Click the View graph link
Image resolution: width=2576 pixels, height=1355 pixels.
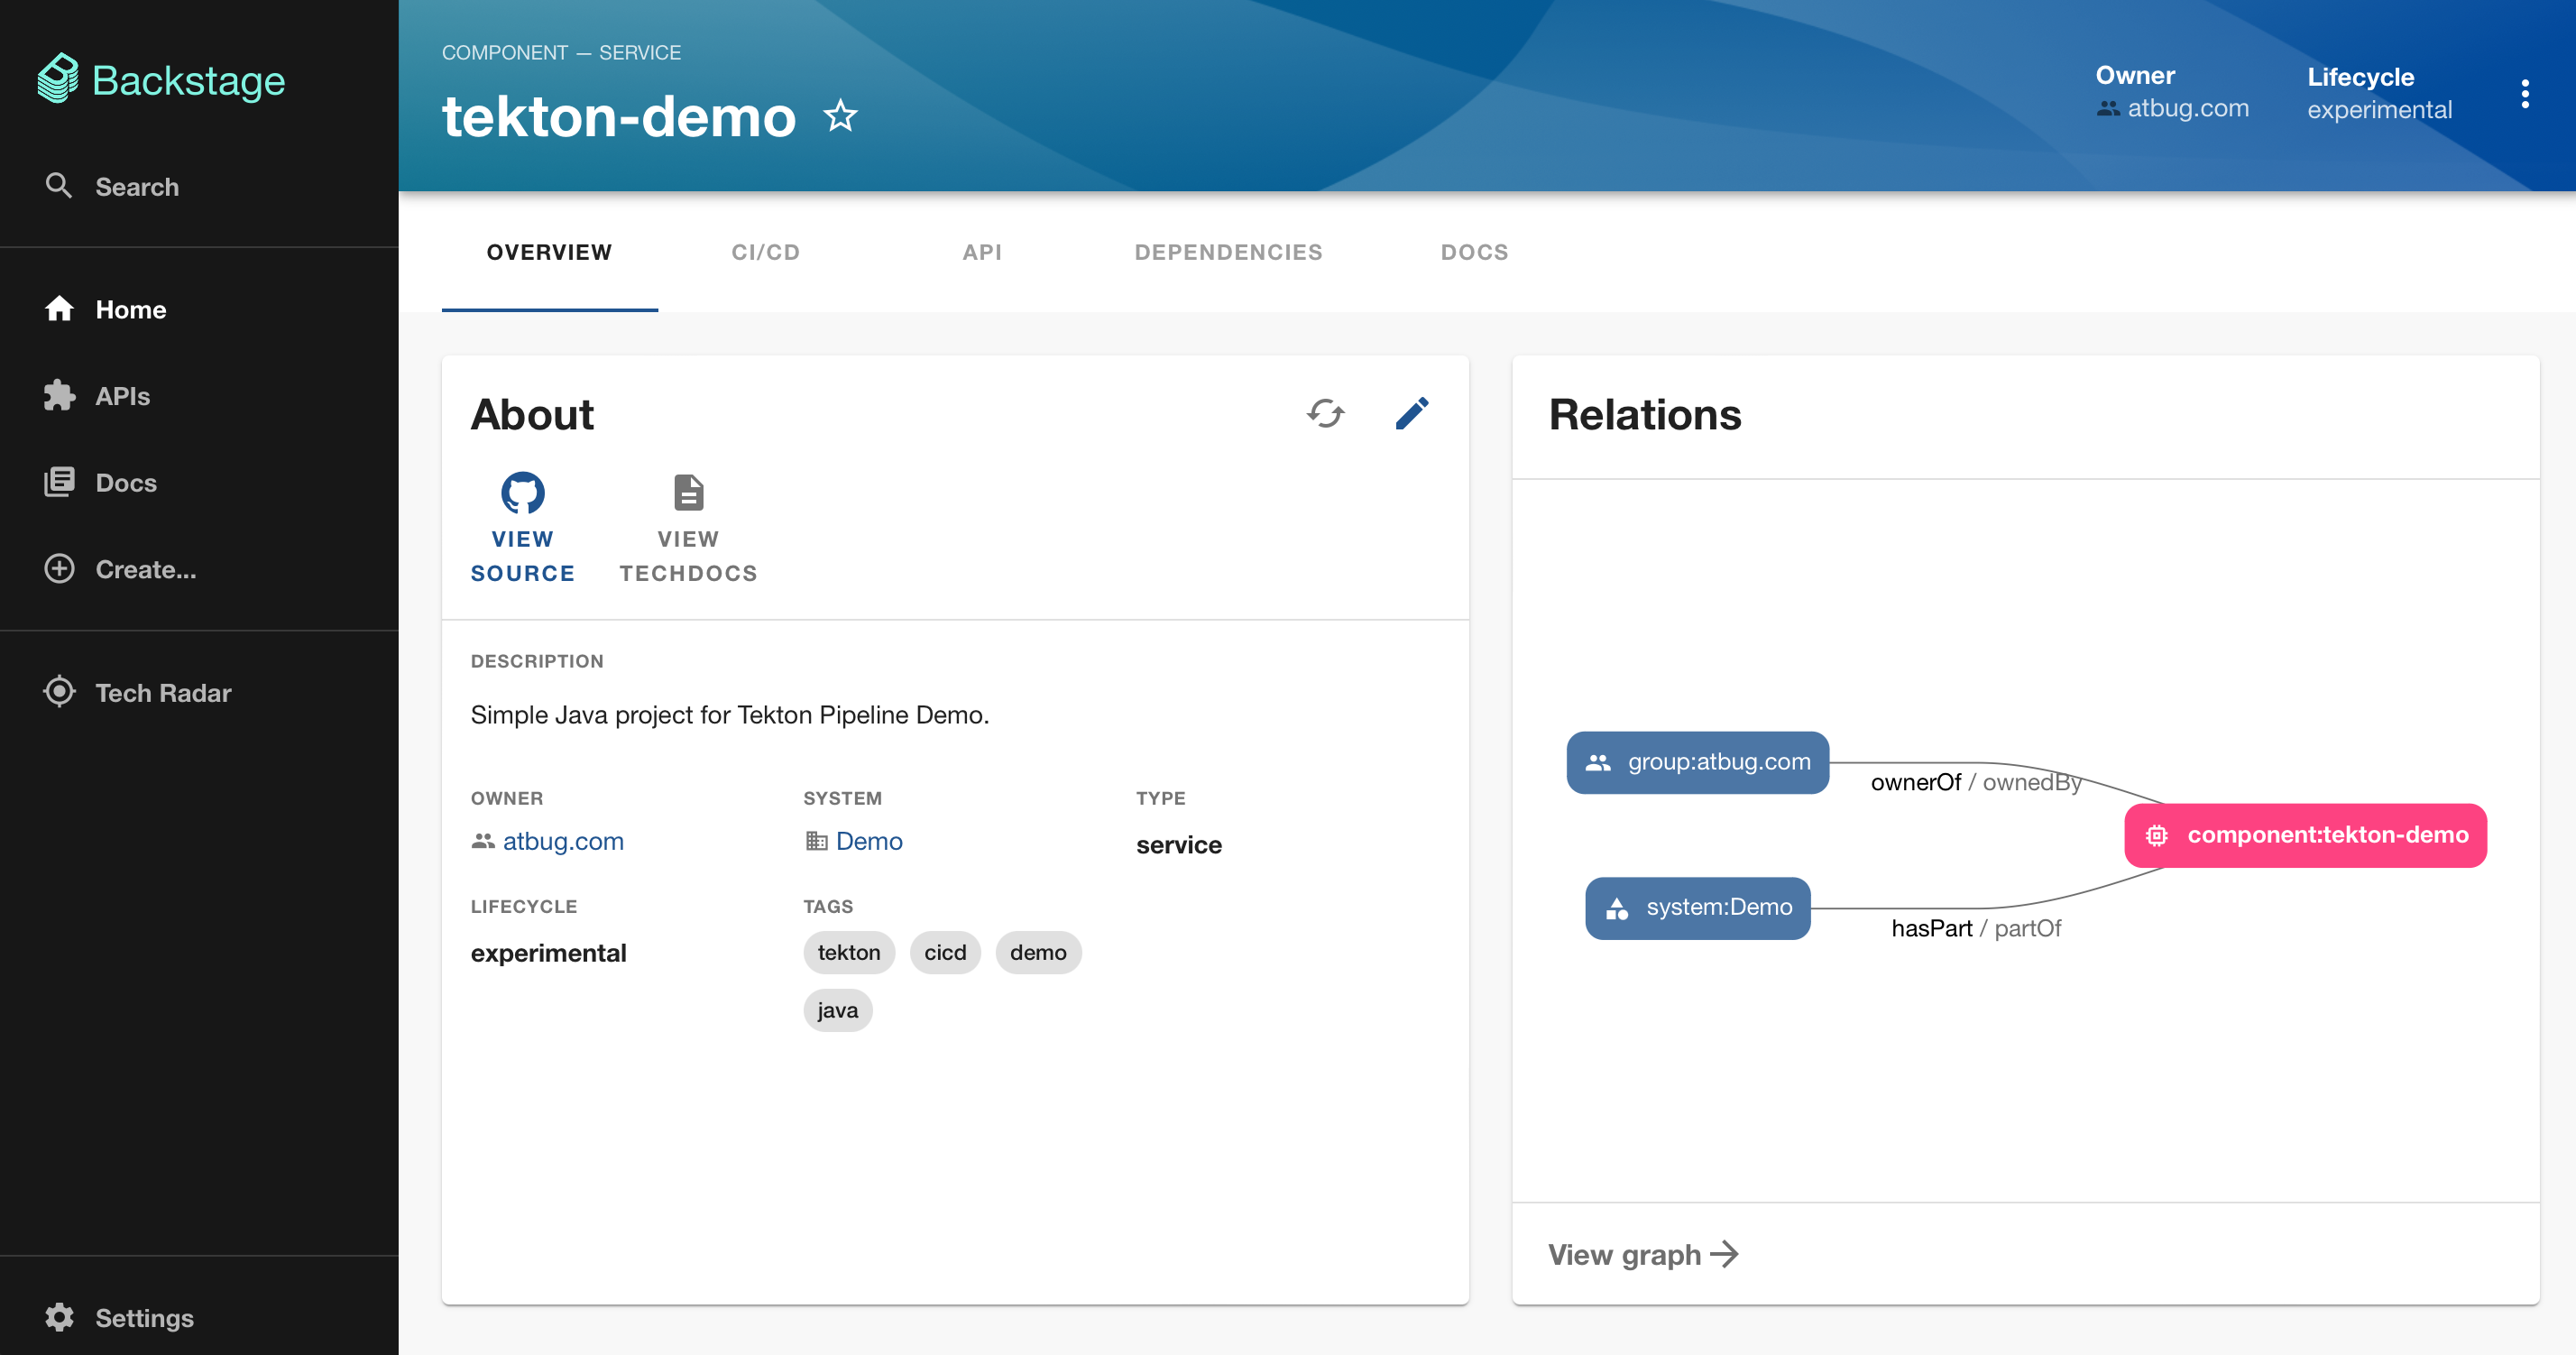tap(1643, 1254)
